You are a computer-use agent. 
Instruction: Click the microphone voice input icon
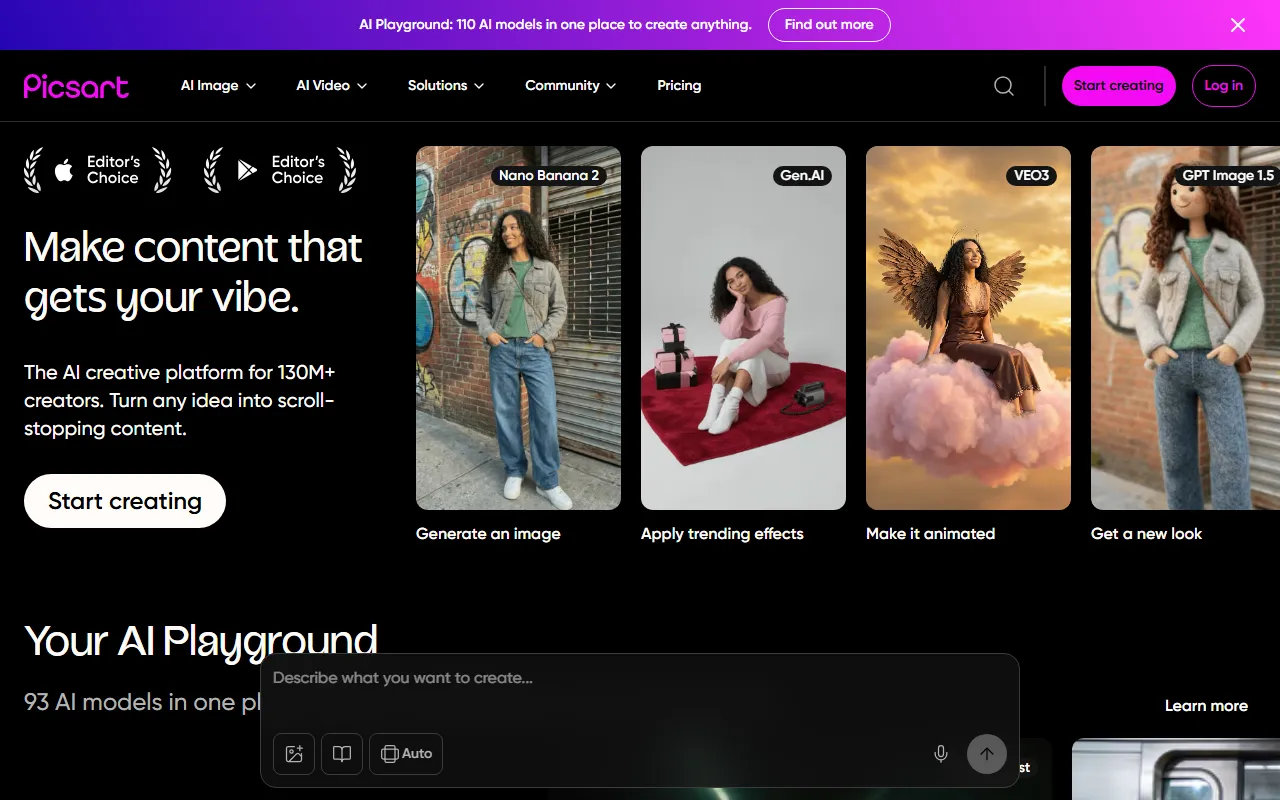940,754
